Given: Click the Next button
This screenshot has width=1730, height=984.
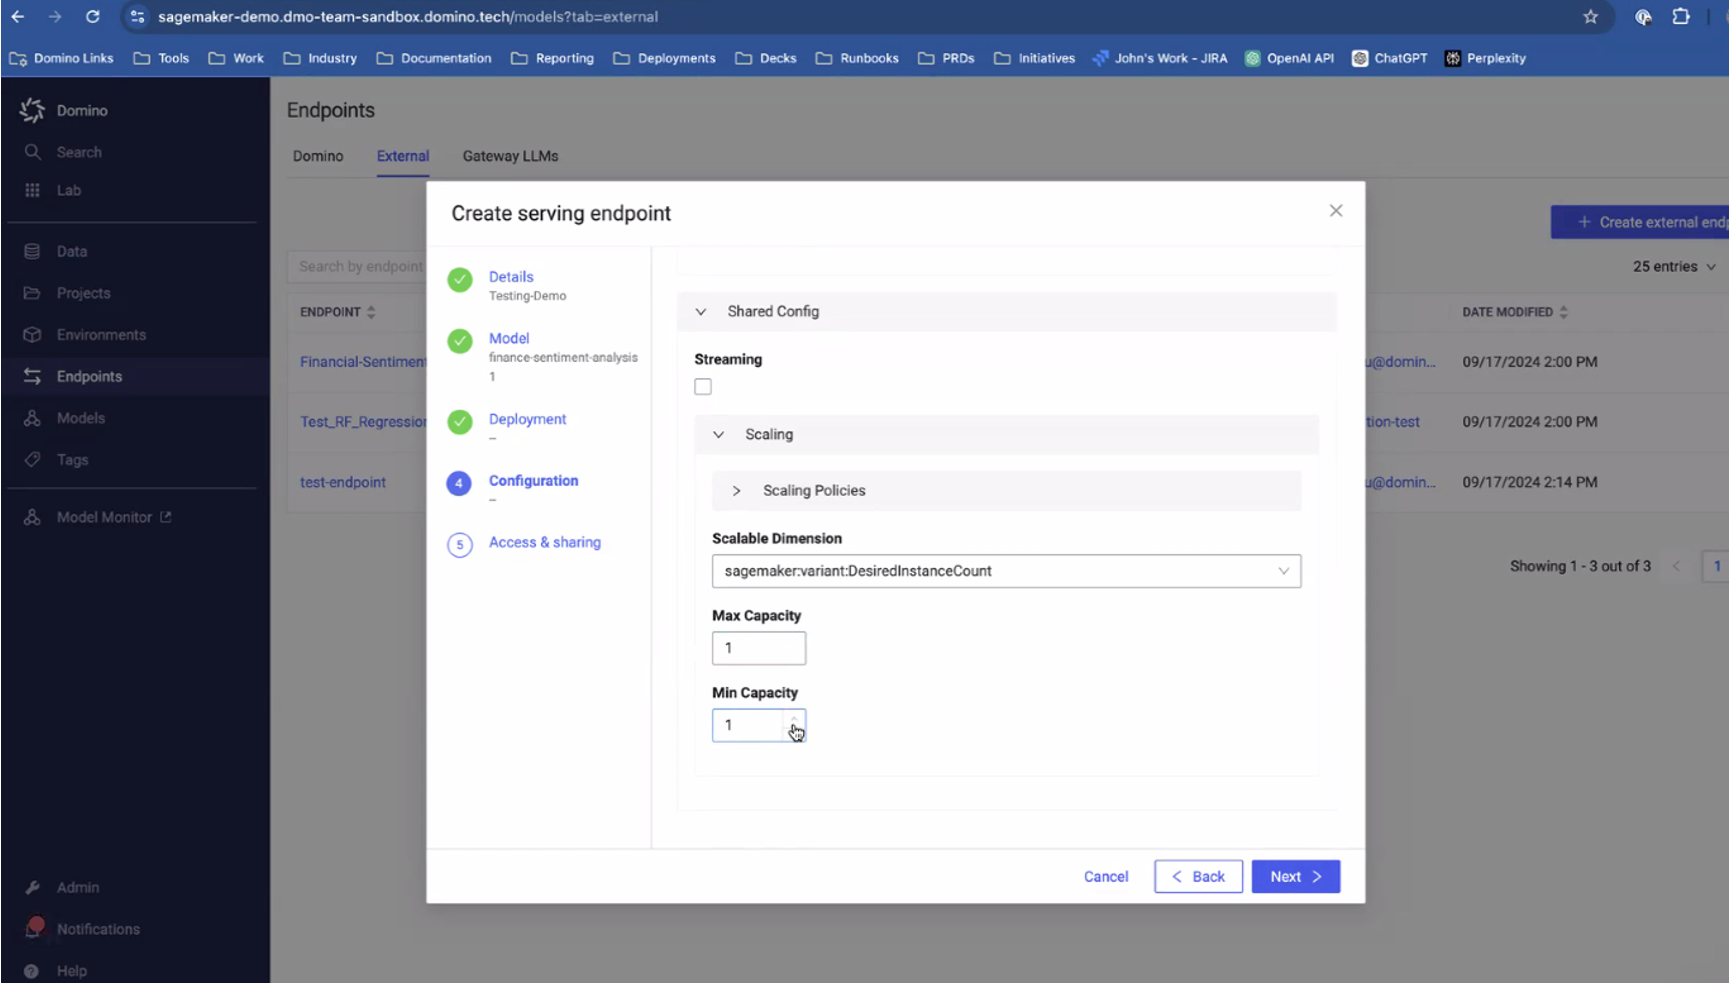Looking at the screenshot, I should [1295, 876].
